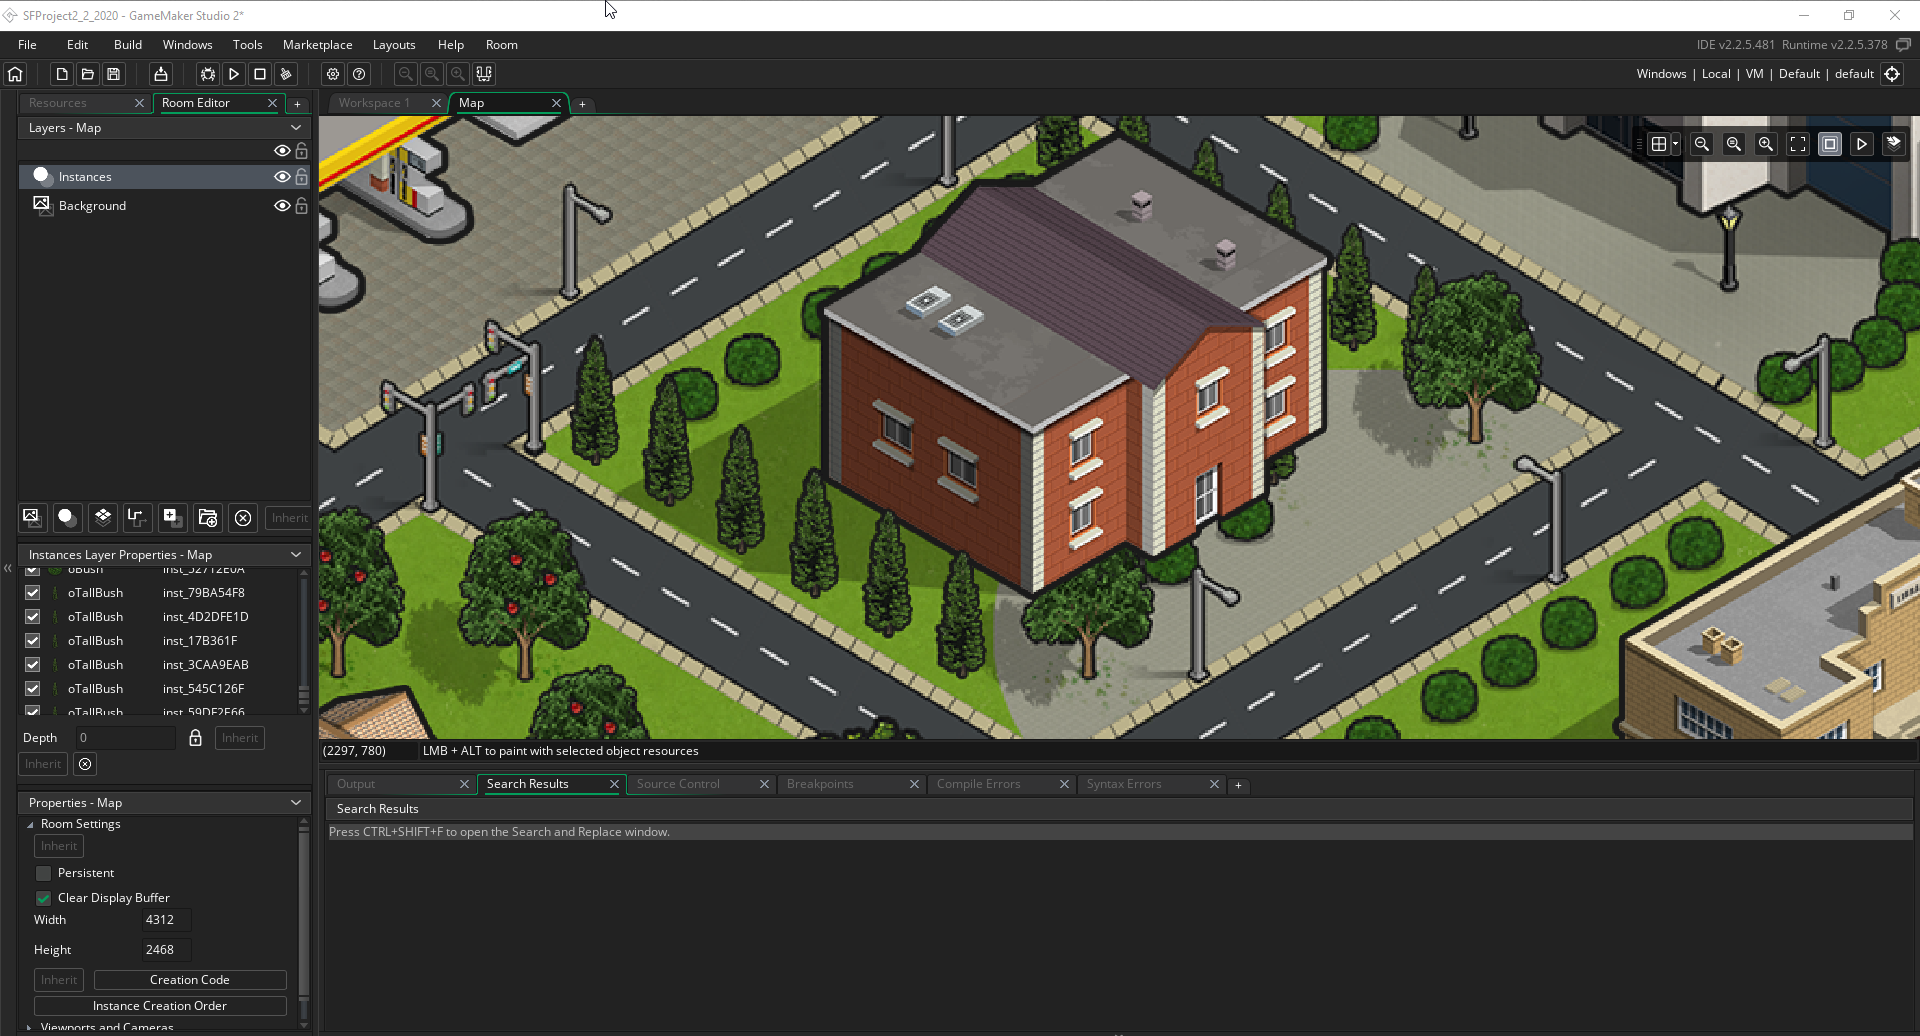Click the main toolbar zoom out icon
The height and width of the screenshot is (1036, 1920).
[405, 74]
